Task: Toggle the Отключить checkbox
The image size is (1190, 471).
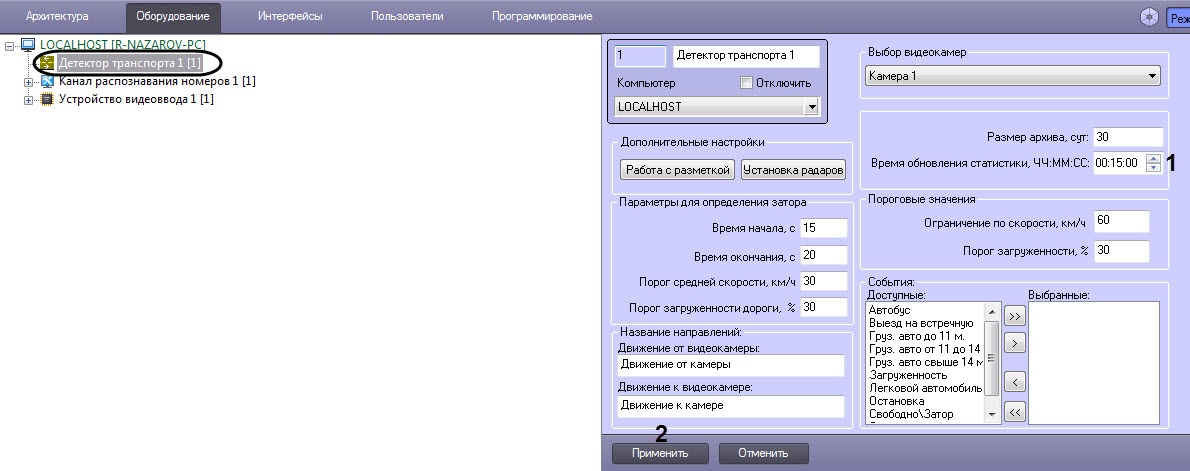Action: 746,82
